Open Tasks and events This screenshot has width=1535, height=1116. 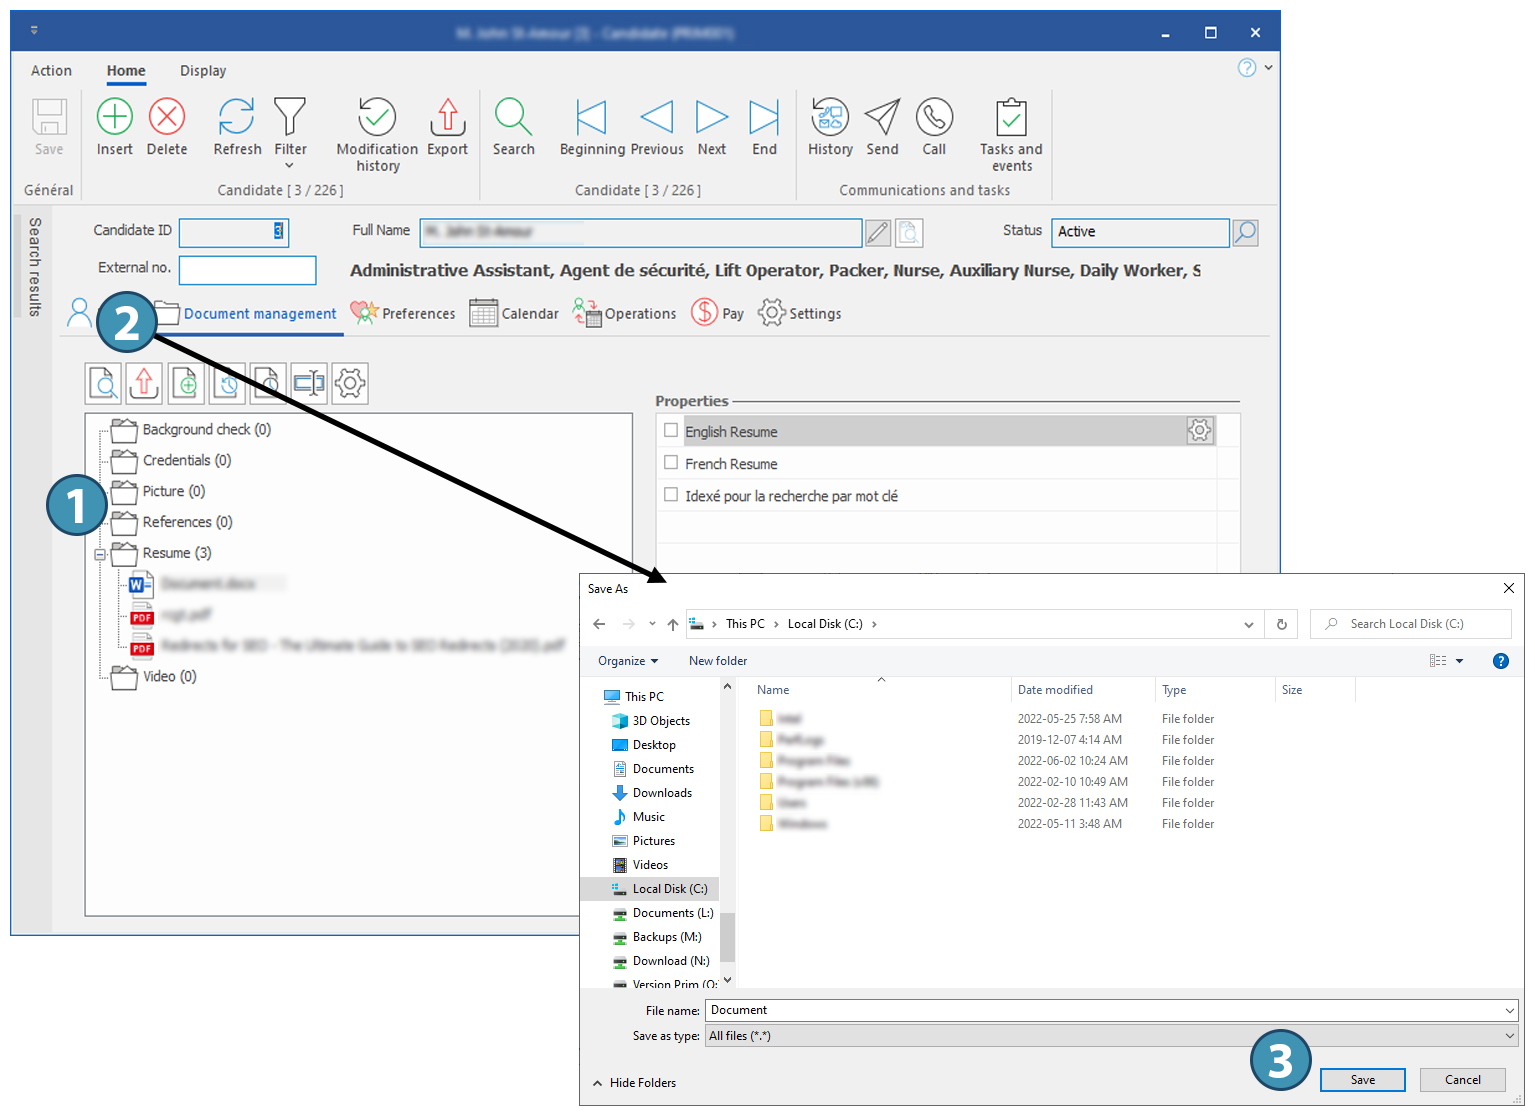click(x=1011, y=118)
